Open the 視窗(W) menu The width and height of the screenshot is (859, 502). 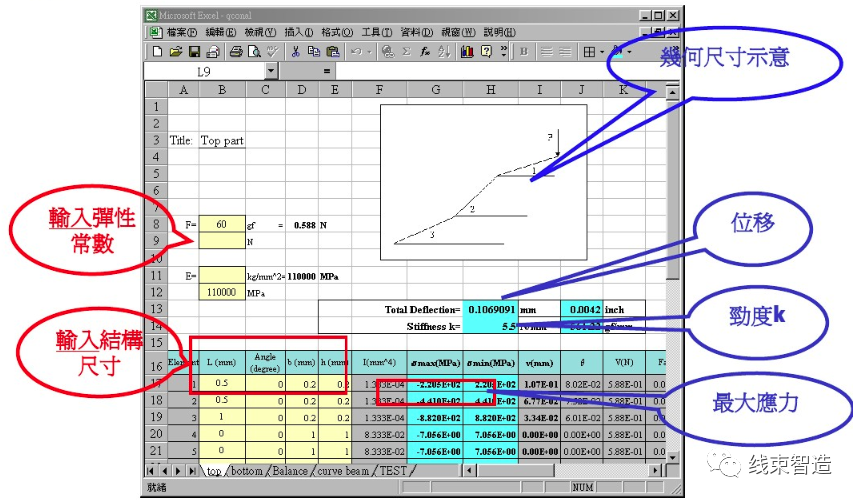[458, 32]
